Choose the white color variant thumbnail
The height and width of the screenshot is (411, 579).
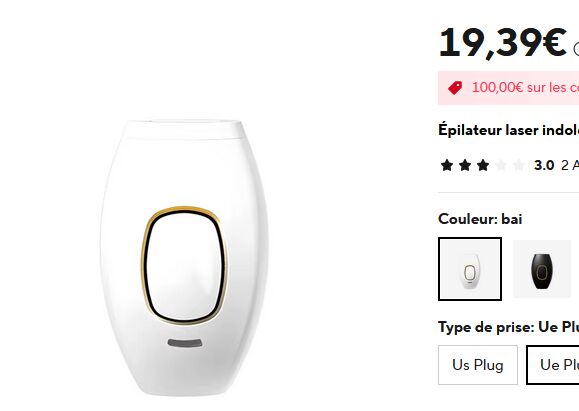pyautogui.click(x=470, y=269)
